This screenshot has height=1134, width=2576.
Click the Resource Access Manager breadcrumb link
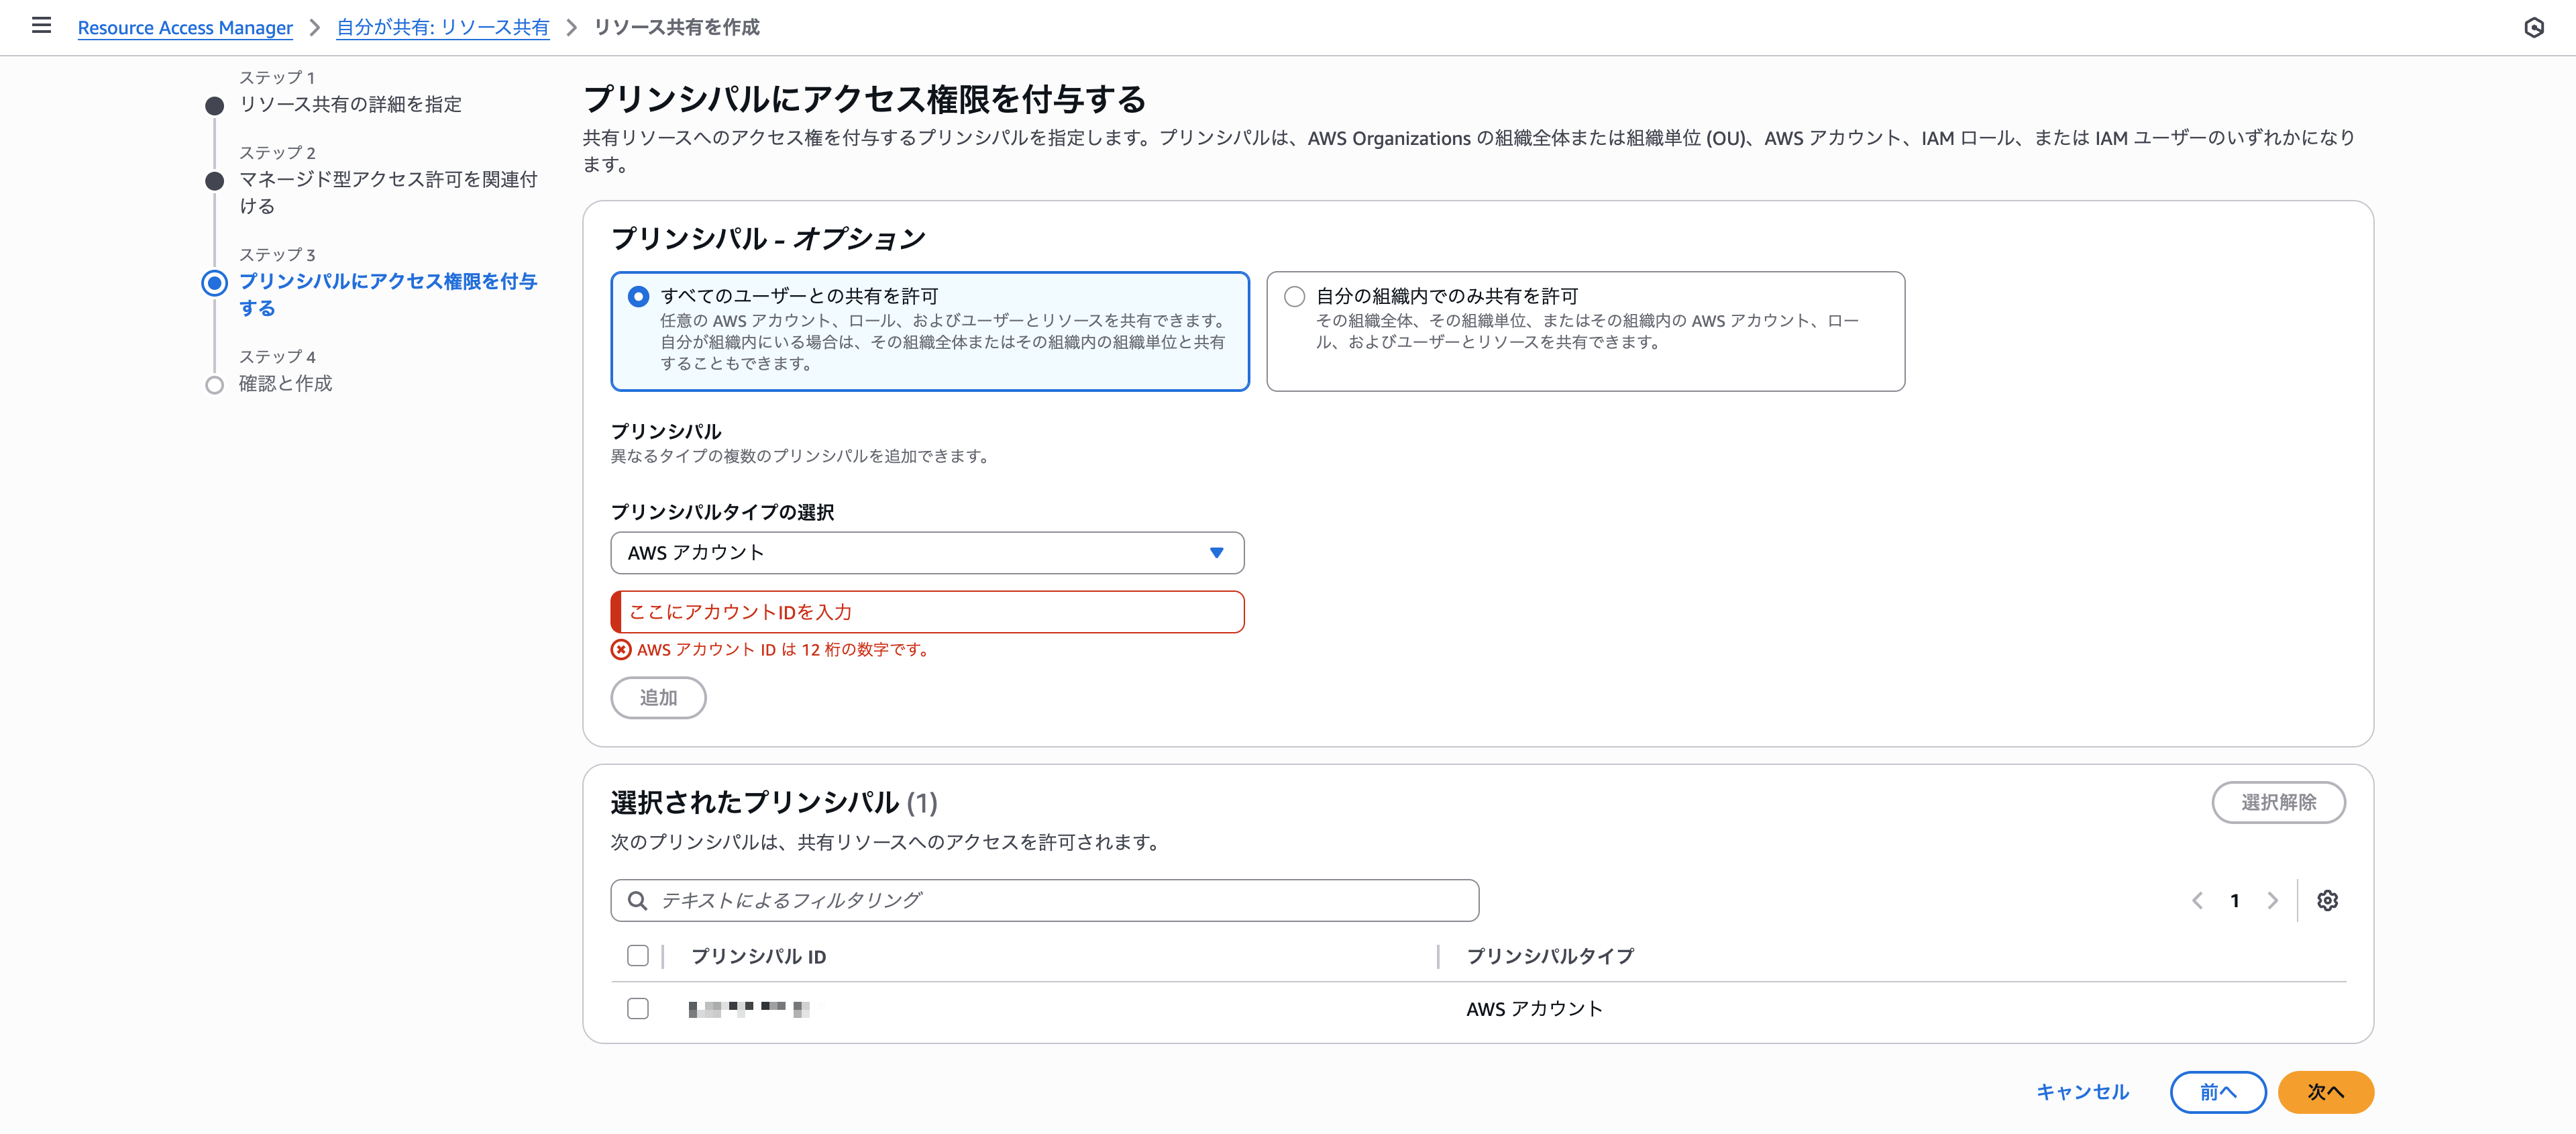(x=185, y=27)
